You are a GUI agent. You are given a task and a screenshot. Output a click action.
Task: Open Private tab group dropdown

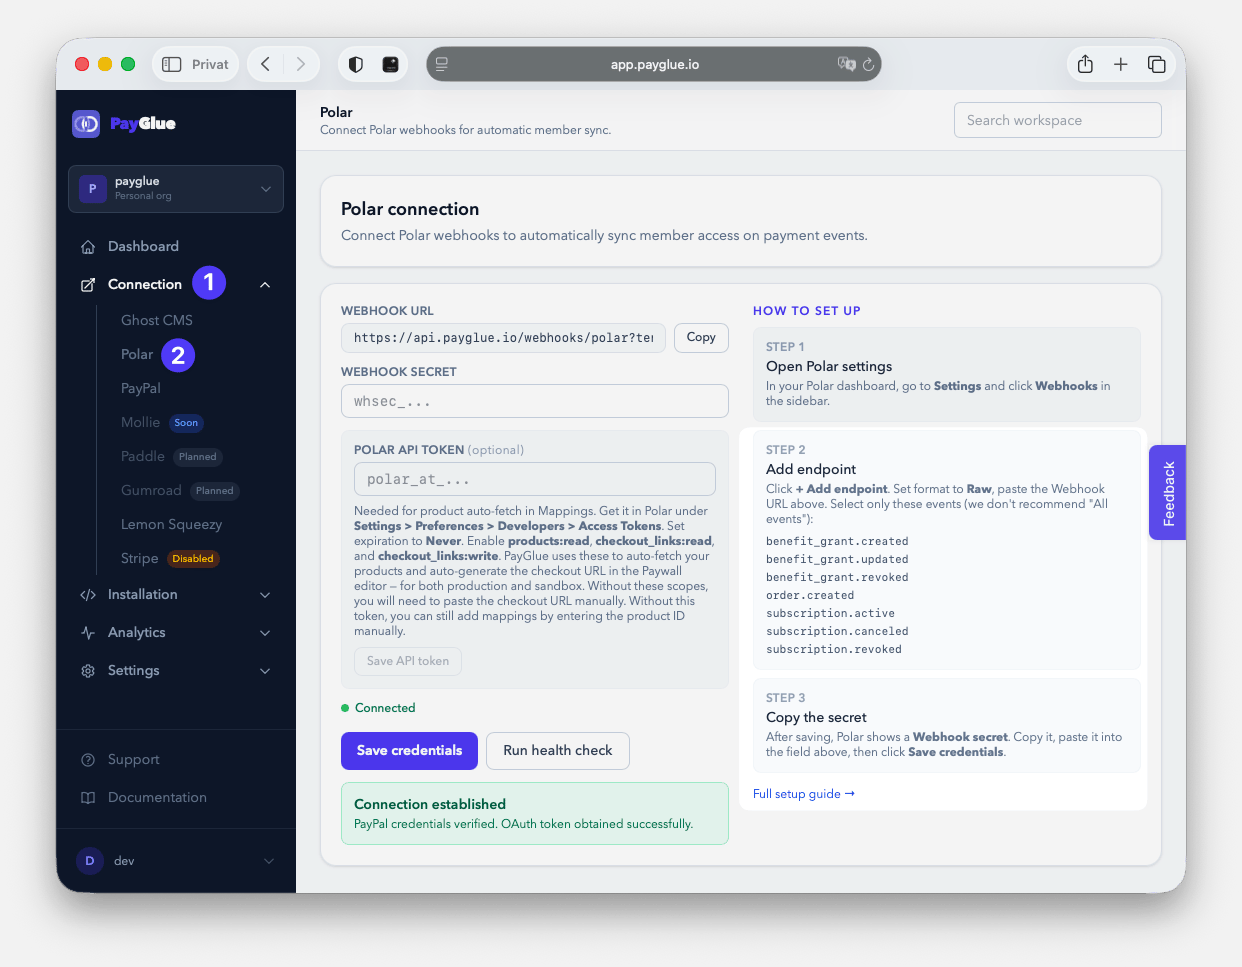(196, 64)
